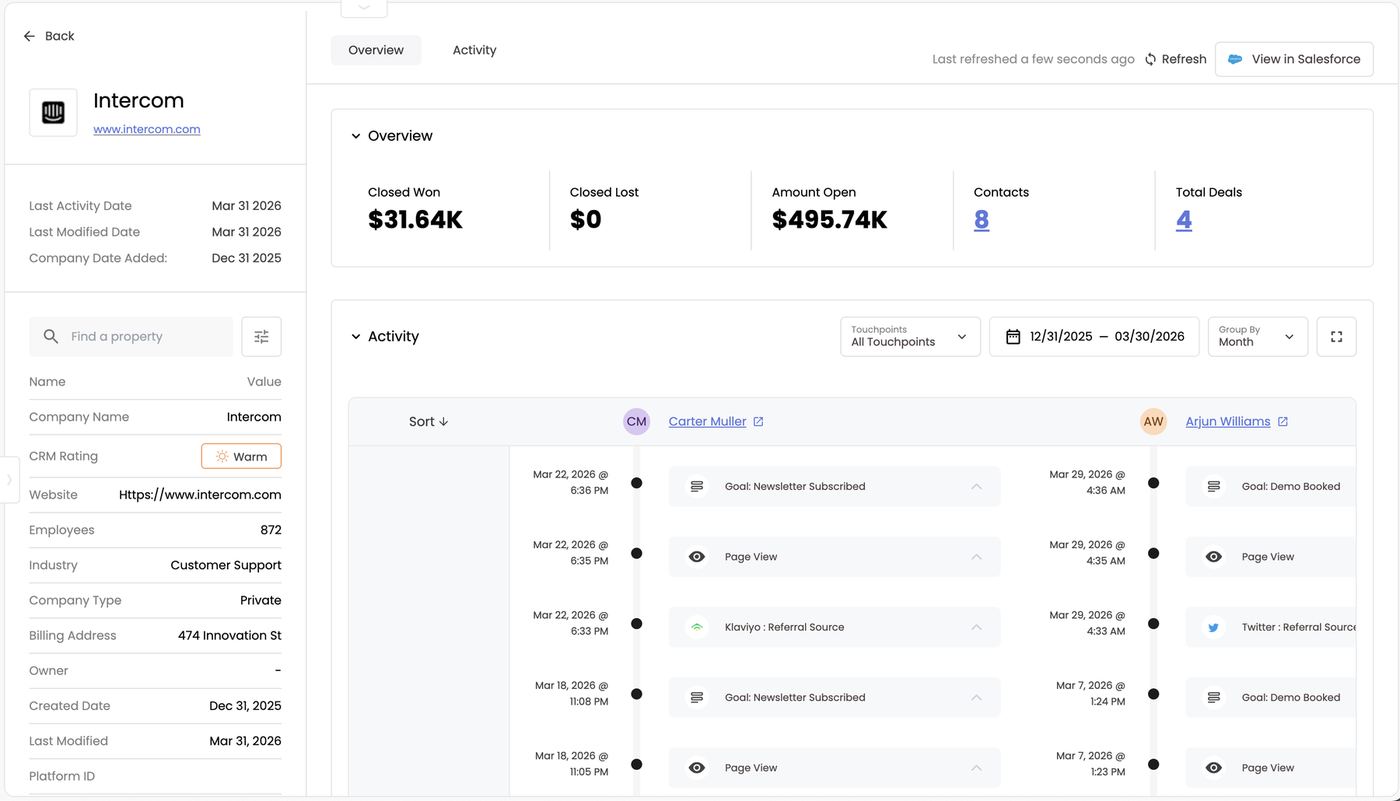Click the Back arrow icon
Image resolution: width=1400 pixels, height=801 pixels.
pyautogui.click(x=29, y=36)
